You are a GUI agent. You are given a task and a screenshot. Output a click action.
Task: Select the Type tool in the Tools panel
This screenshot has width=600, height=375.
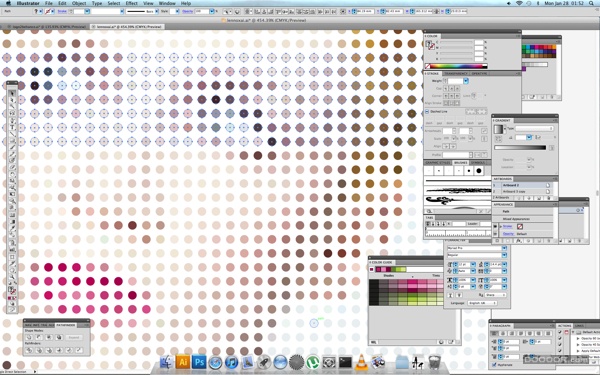coord(12,127)
